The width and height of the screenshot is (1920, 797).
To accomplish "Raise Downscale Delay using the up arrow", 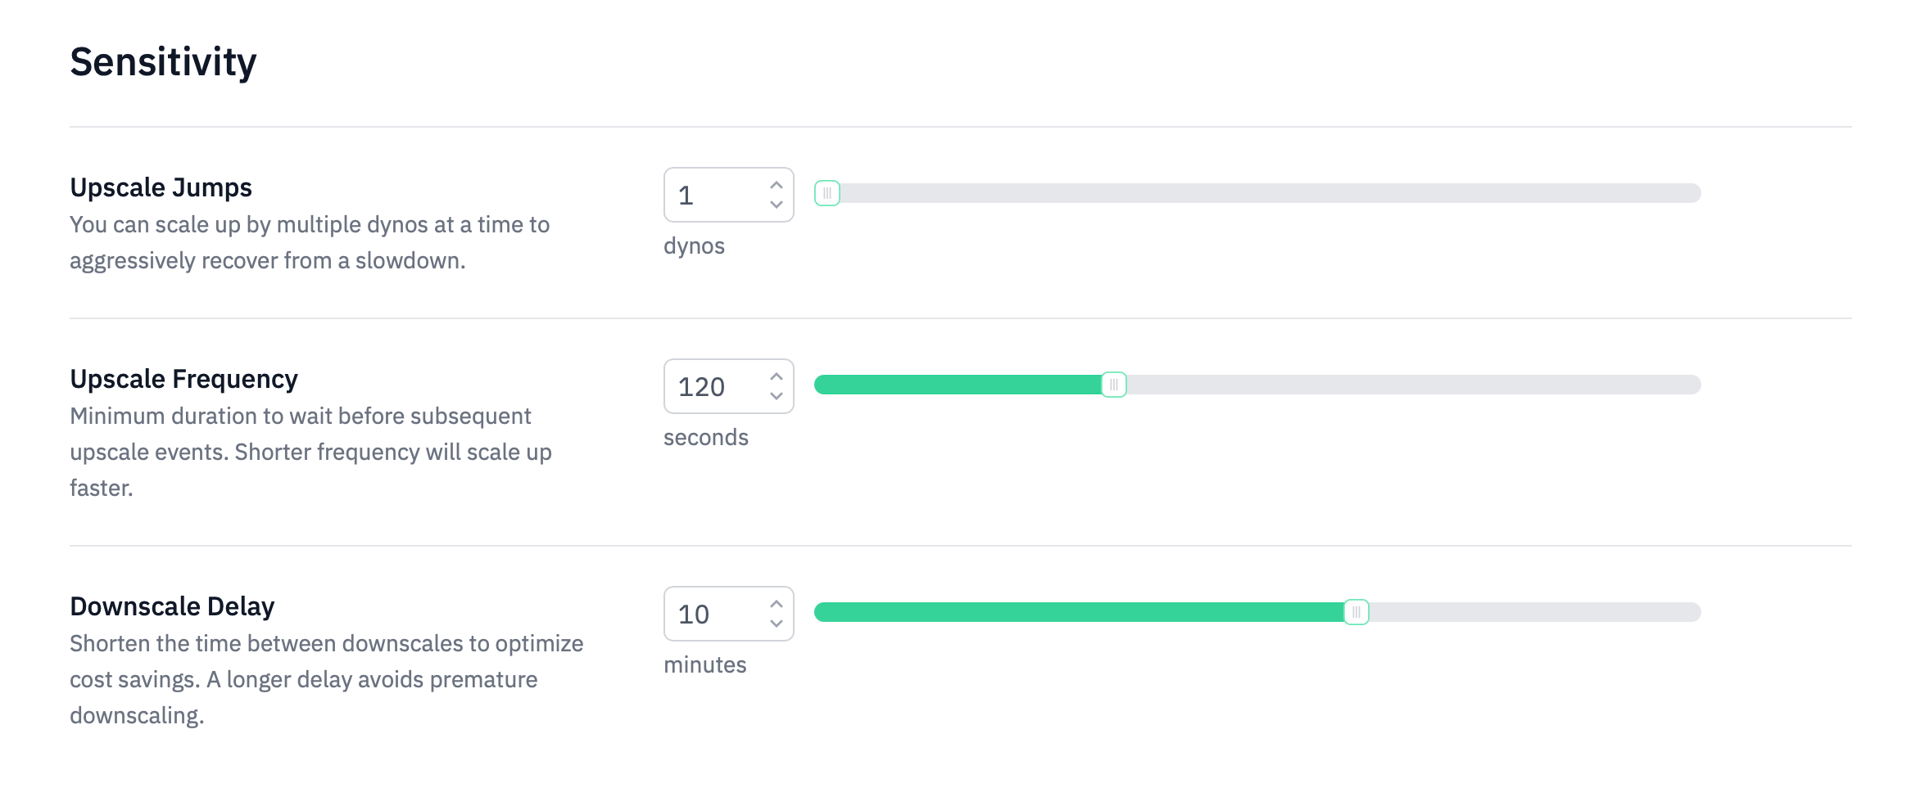I will click(776, 604).
